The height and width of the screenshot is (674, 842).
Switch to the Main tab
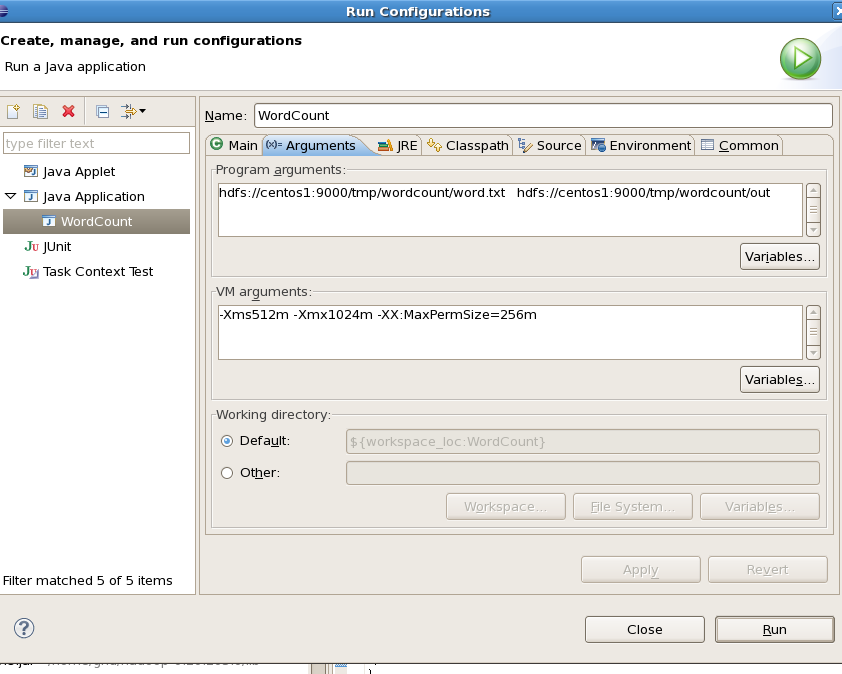click(x=234, y=145)
